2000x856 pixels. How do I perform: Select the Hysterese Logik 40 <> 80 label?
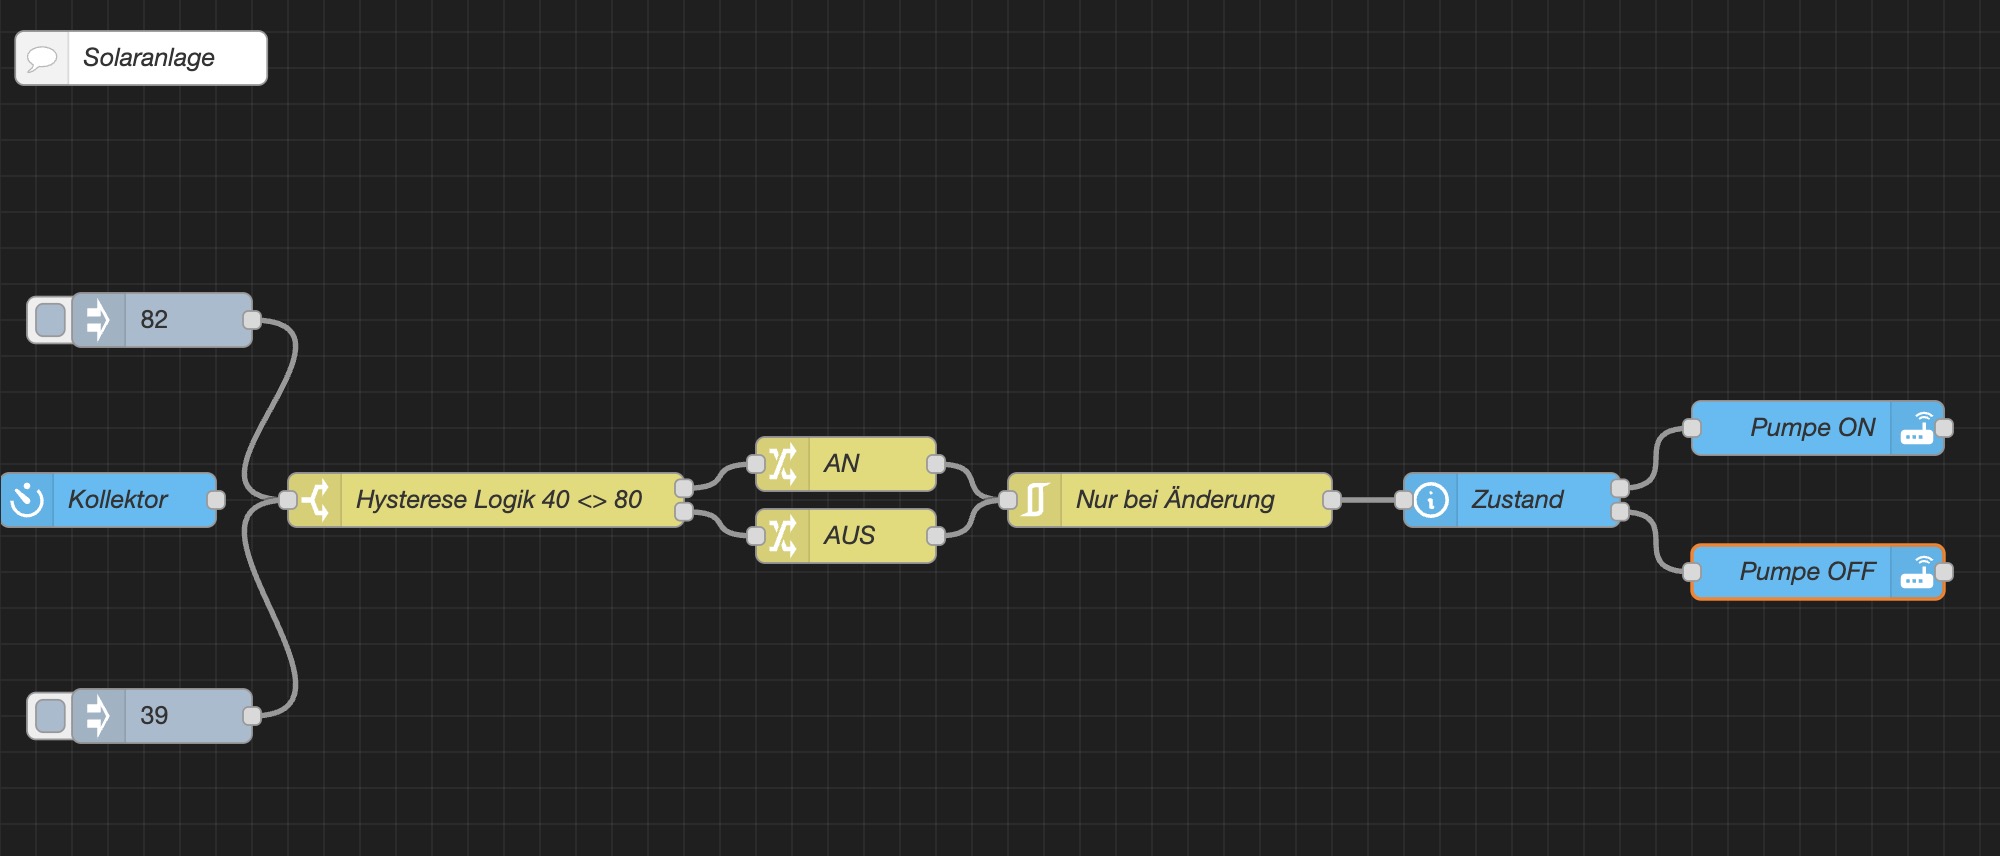tap(499, 500)
